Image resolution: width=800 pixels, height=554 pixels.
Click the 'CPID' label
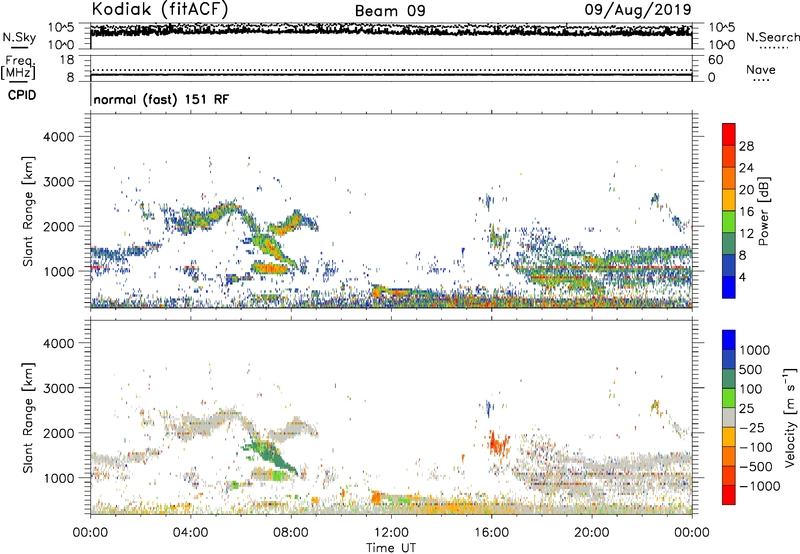point(22,95)
